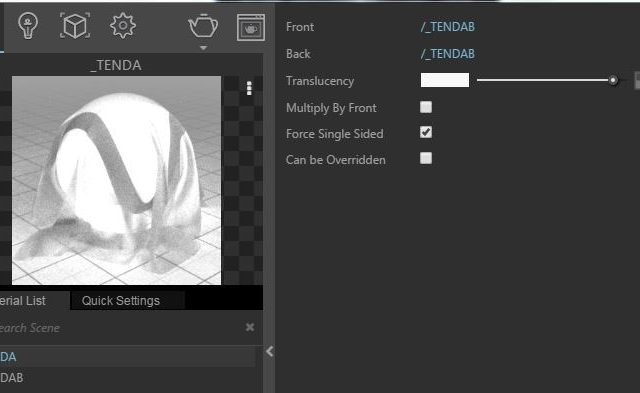640x393 pixels.
Task: Open the Back material link /_TENDAB
Action: click(448, 54)
